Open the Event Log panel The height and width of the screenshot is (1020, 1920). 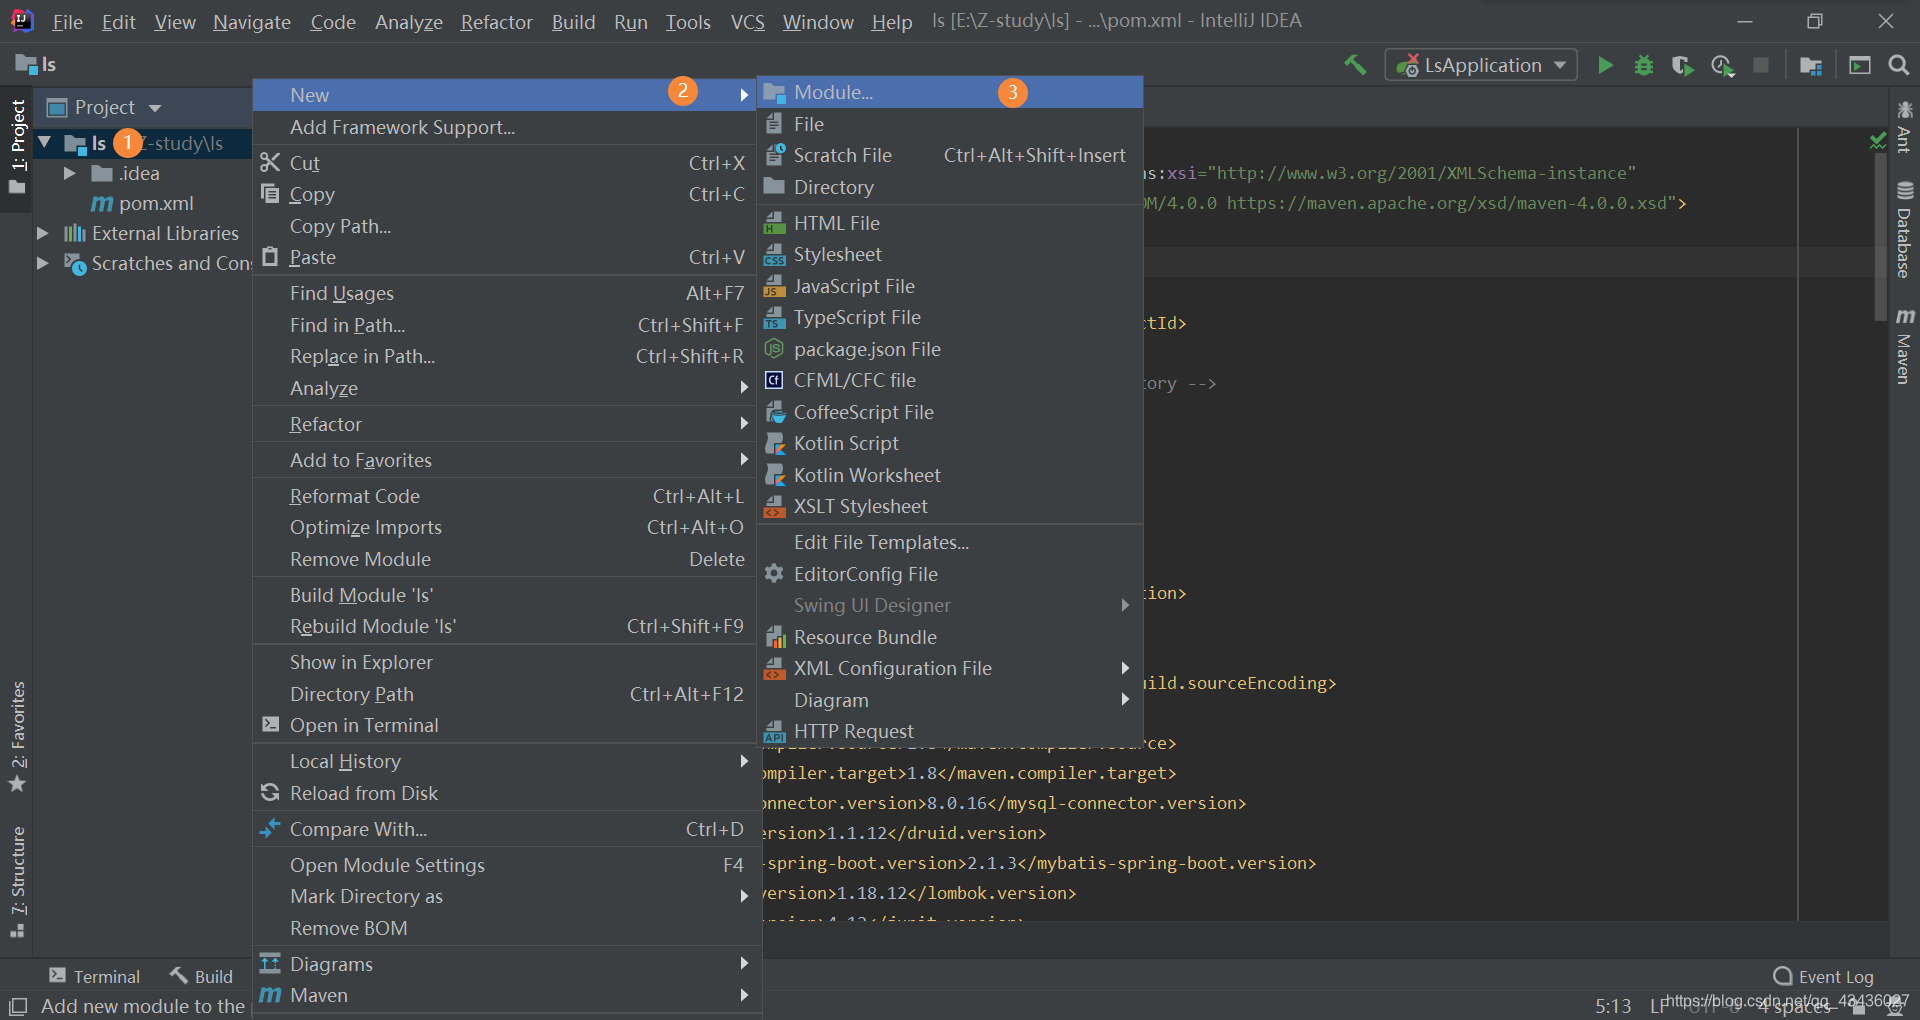tap(1823, 976)
